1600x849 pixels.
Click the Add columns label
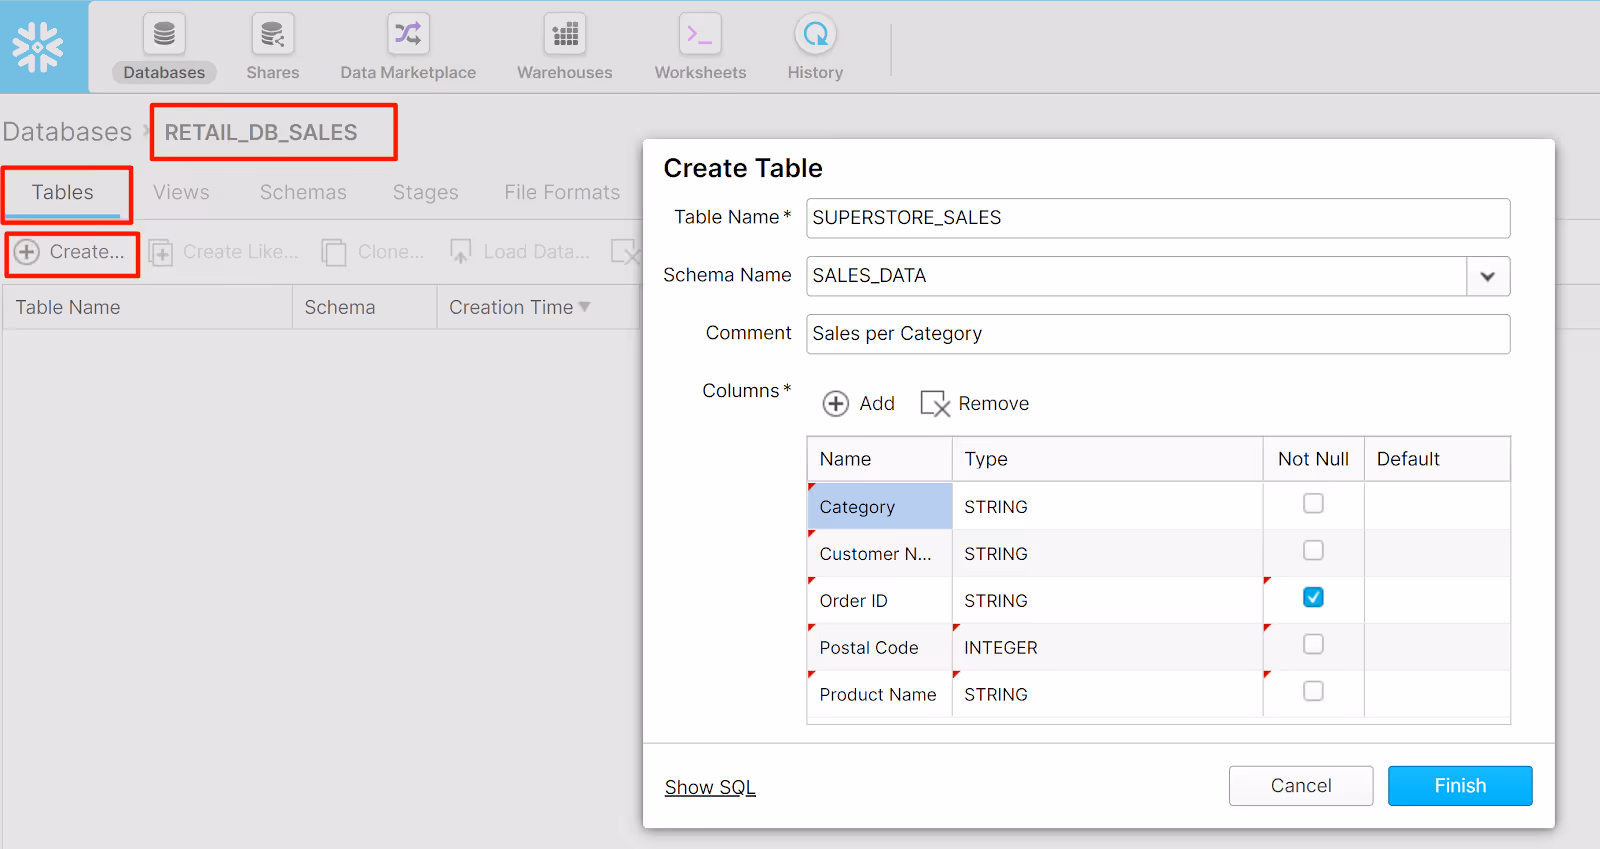877,403
